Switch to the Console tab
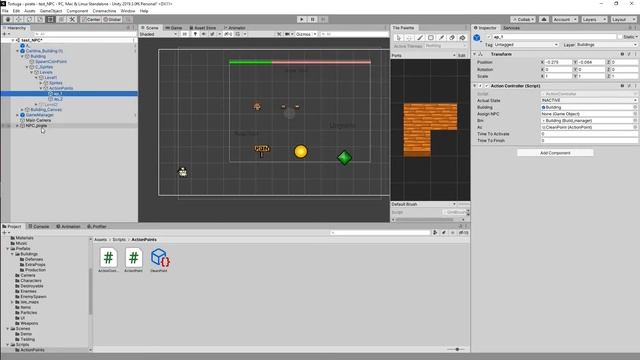Viewport: 640px width, 360px height. [39, 226]
